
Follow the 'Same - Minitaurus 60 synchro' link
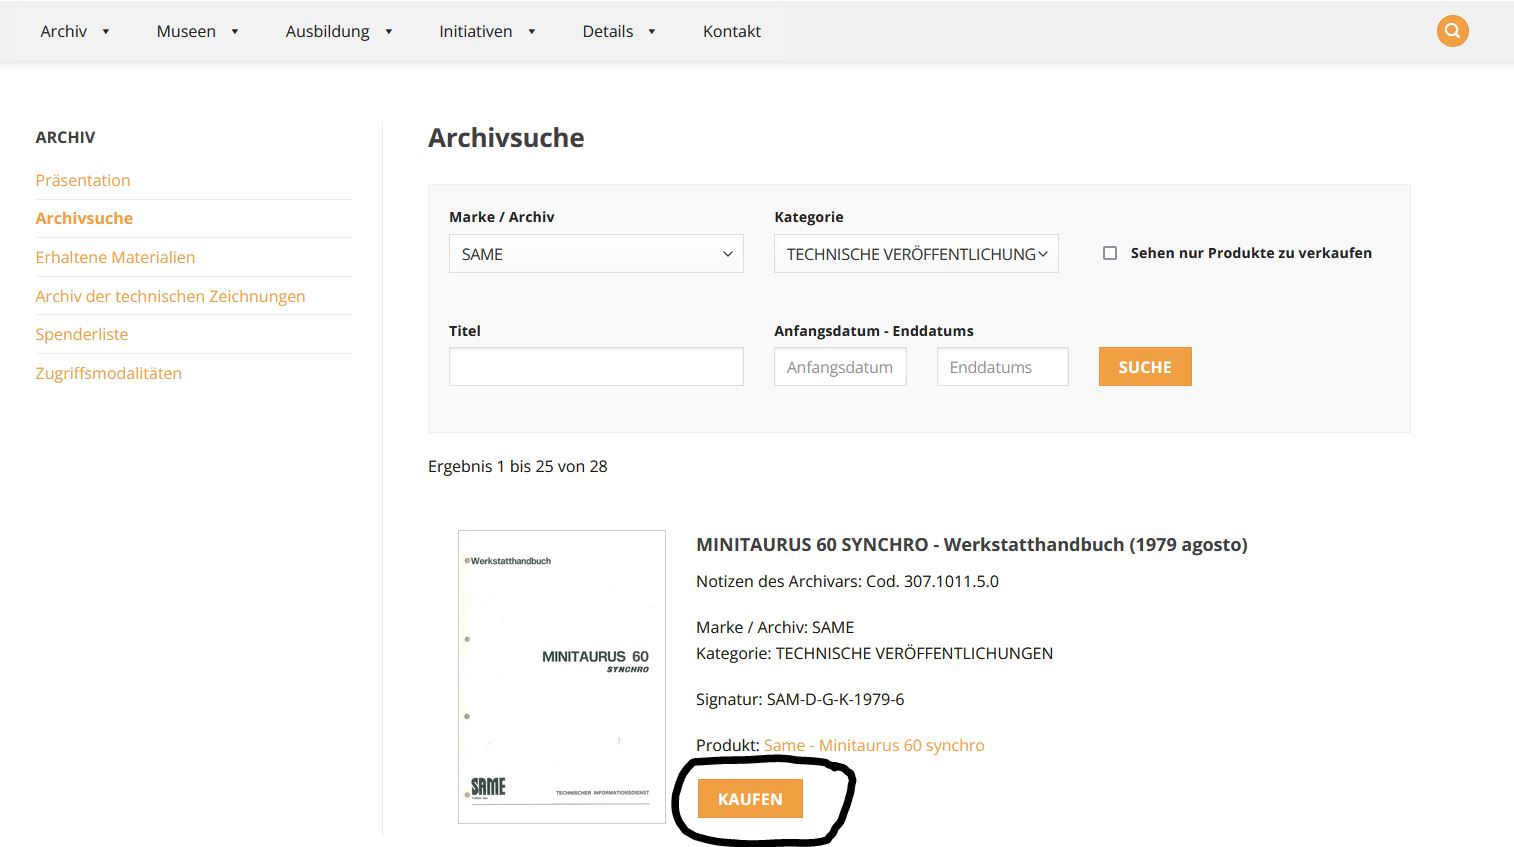[x=874, y=745]
